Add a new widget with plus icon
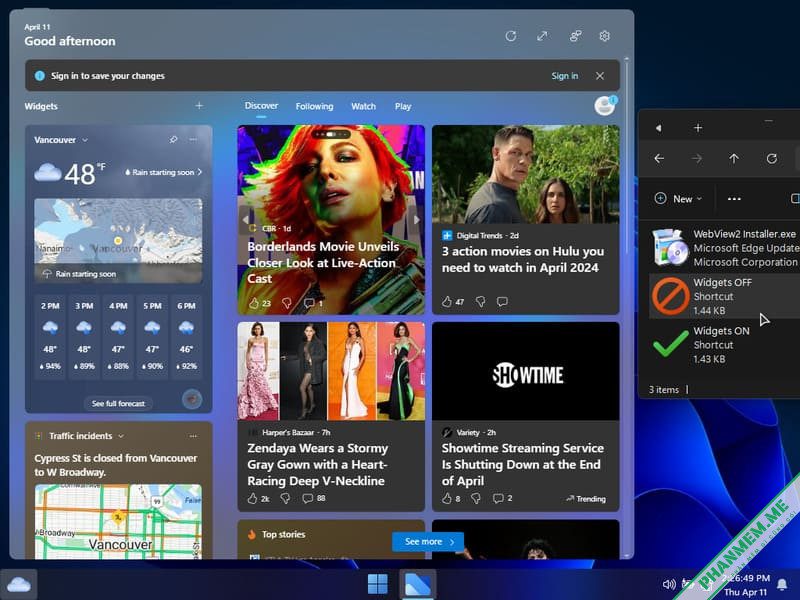 click(199, 106)
